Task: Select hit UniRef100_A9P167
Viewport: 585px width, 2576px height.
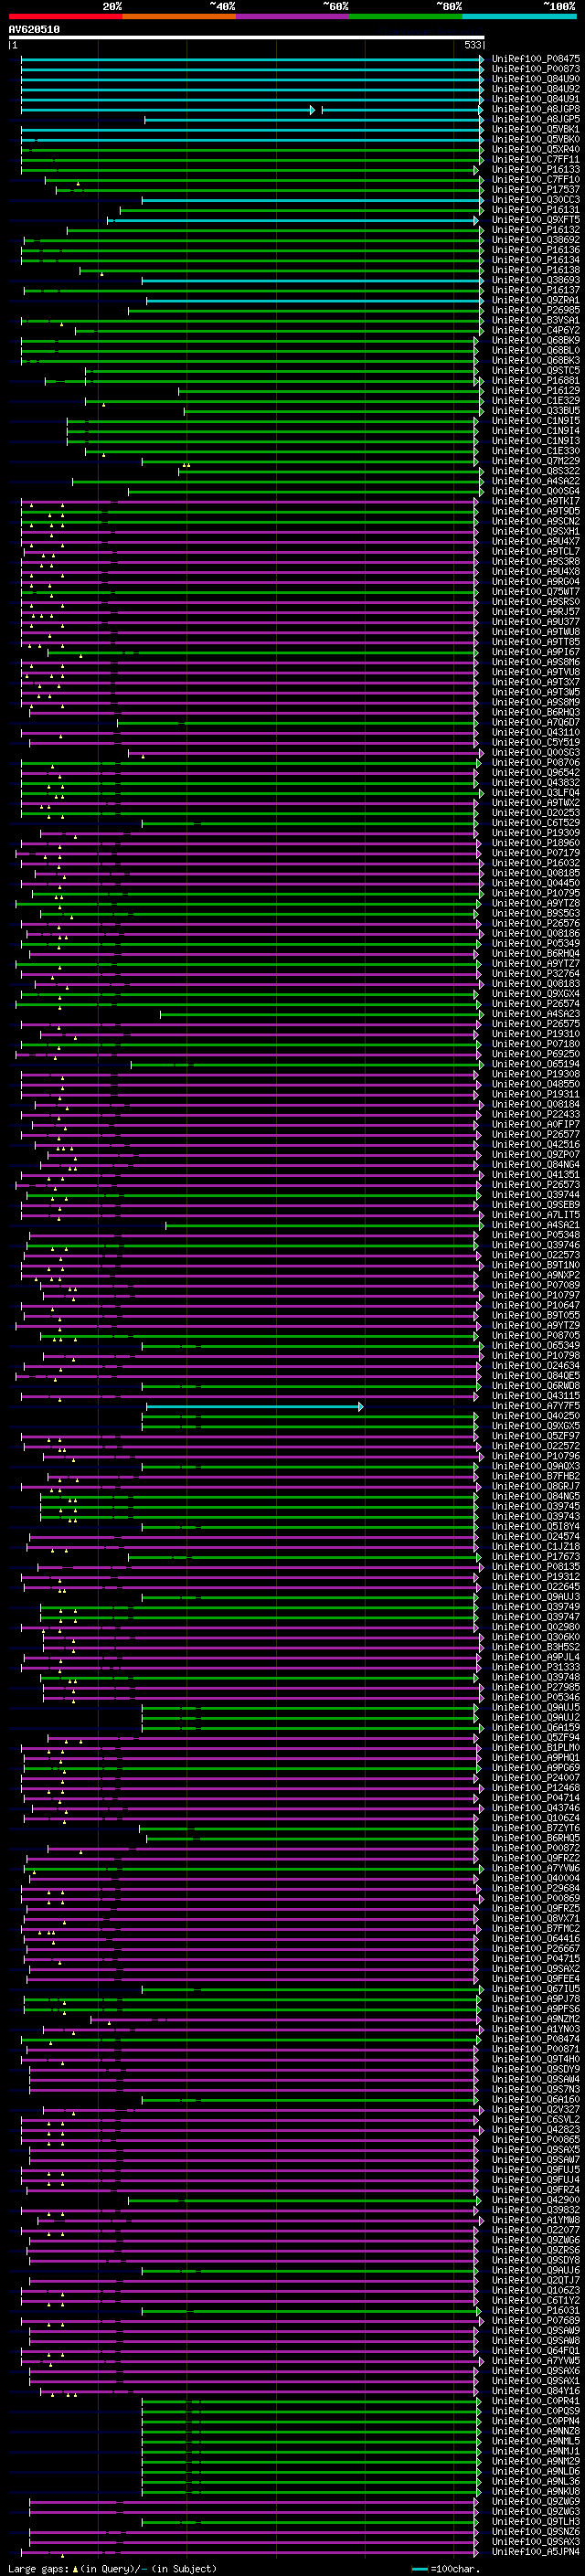Action: point(536,652)
